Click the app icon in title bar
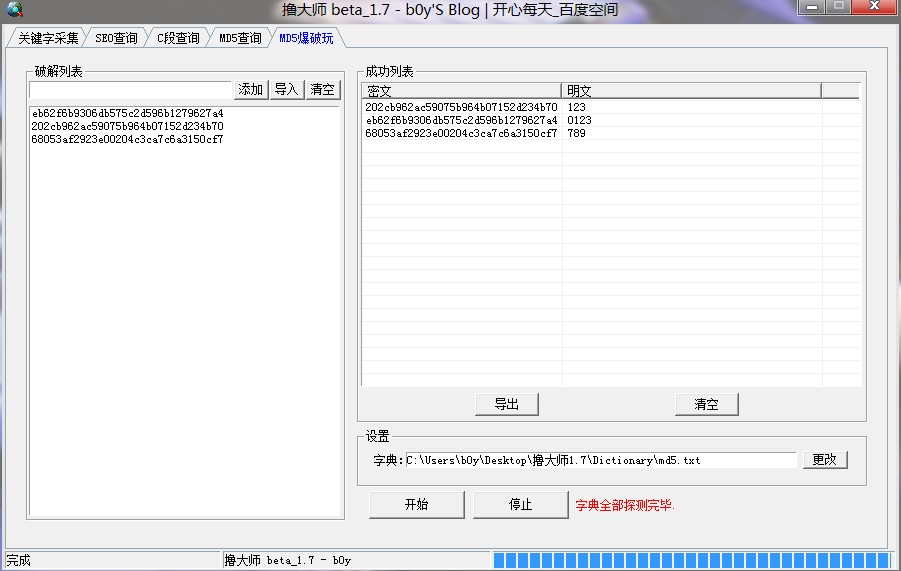 click(x=14, y=9)
